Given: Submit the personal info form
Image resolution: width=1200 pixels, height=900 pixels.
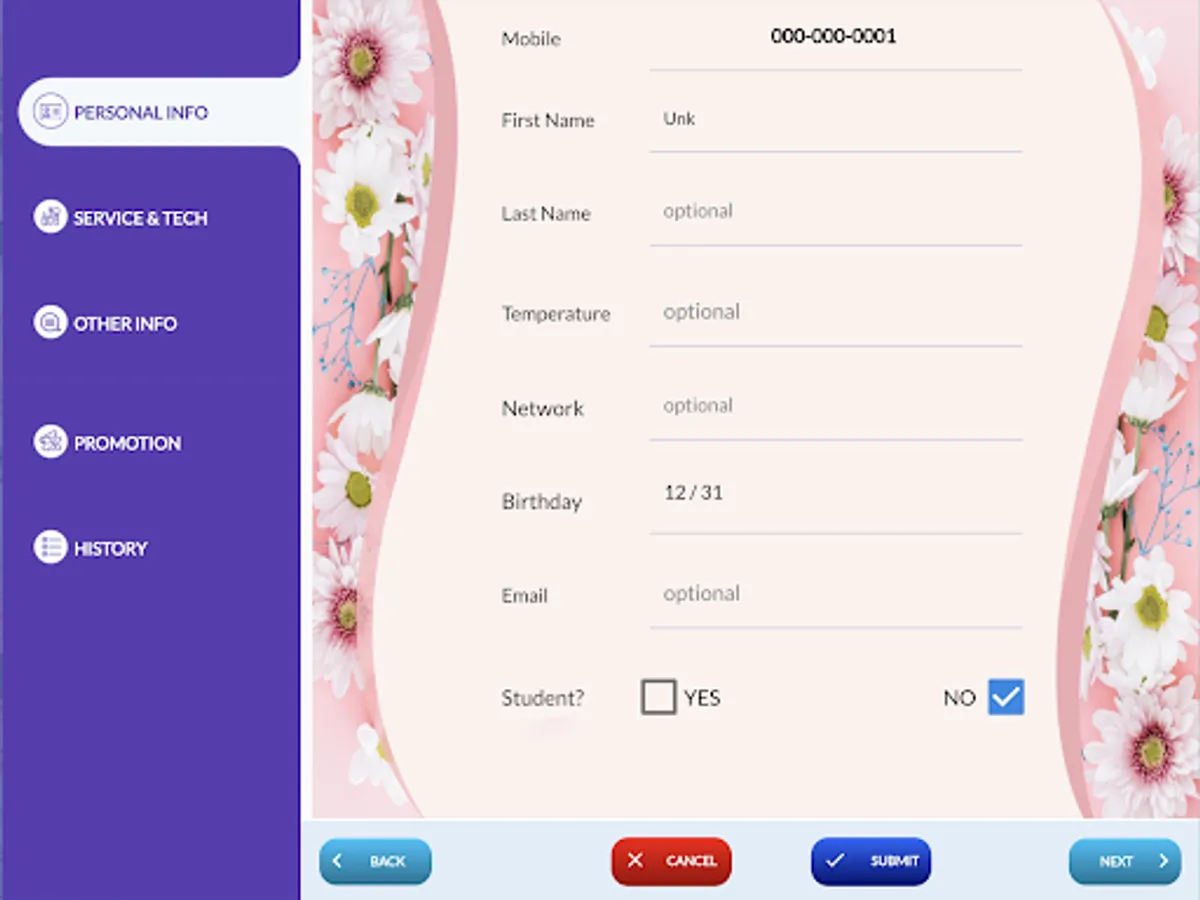Looking at the screenshot, I should (871, 861).
